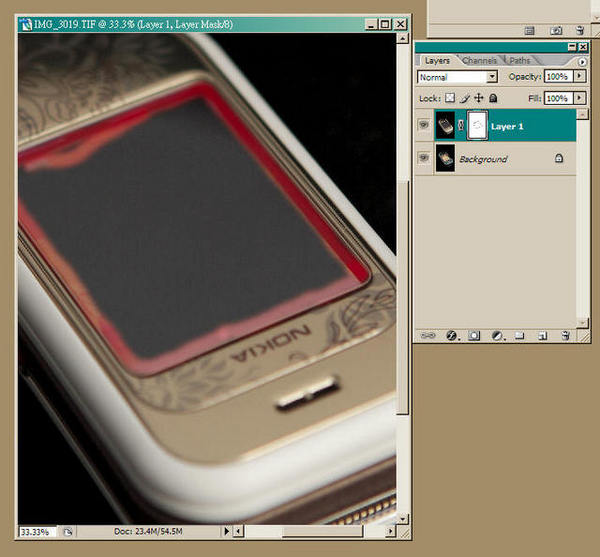
Task: Open the Opacity slider arrow
Action: [580, 76]
